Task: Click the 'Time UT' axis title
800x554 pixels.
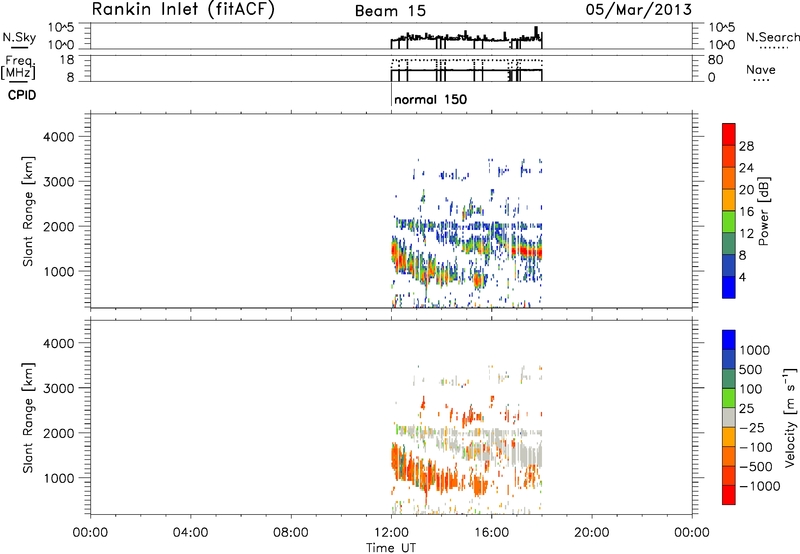Action: tap(391, 548)
